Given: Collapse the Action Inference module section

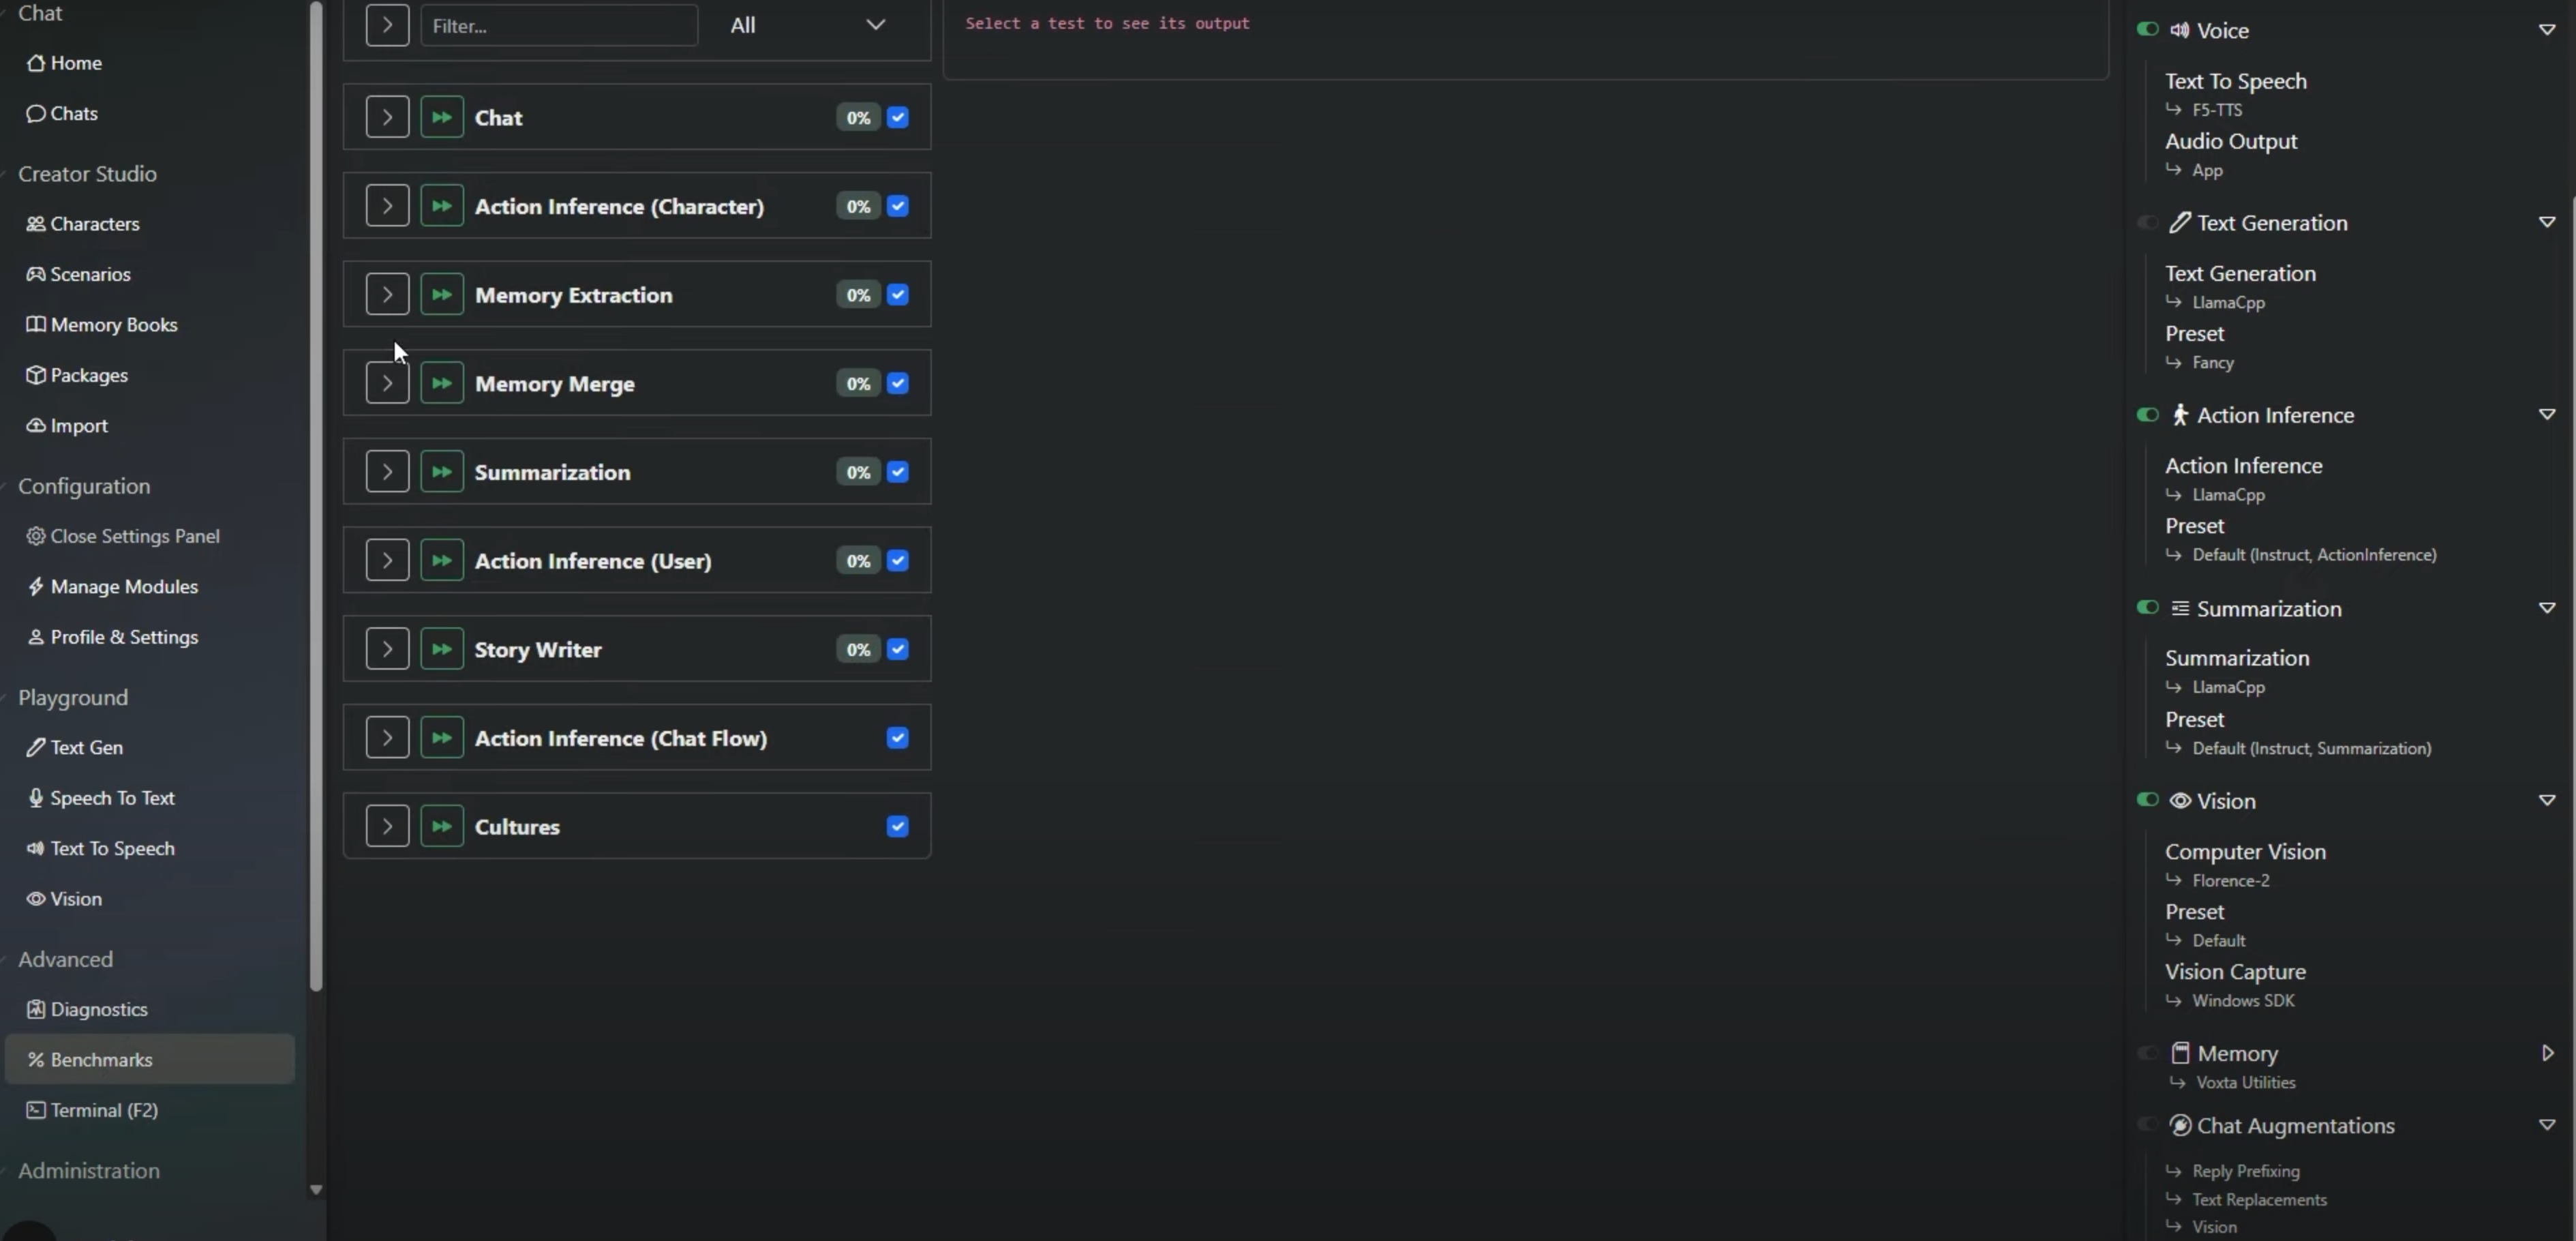Looking at the screenshot, I should click(2546, 414).
